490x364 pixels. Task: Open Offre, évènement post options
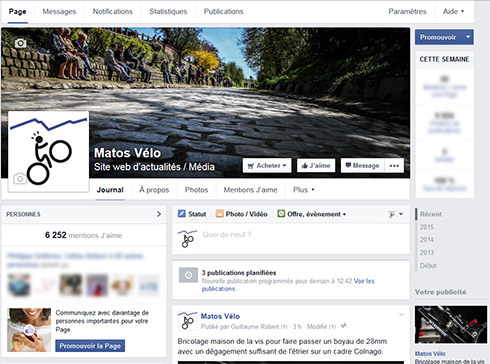pos(312,214)
